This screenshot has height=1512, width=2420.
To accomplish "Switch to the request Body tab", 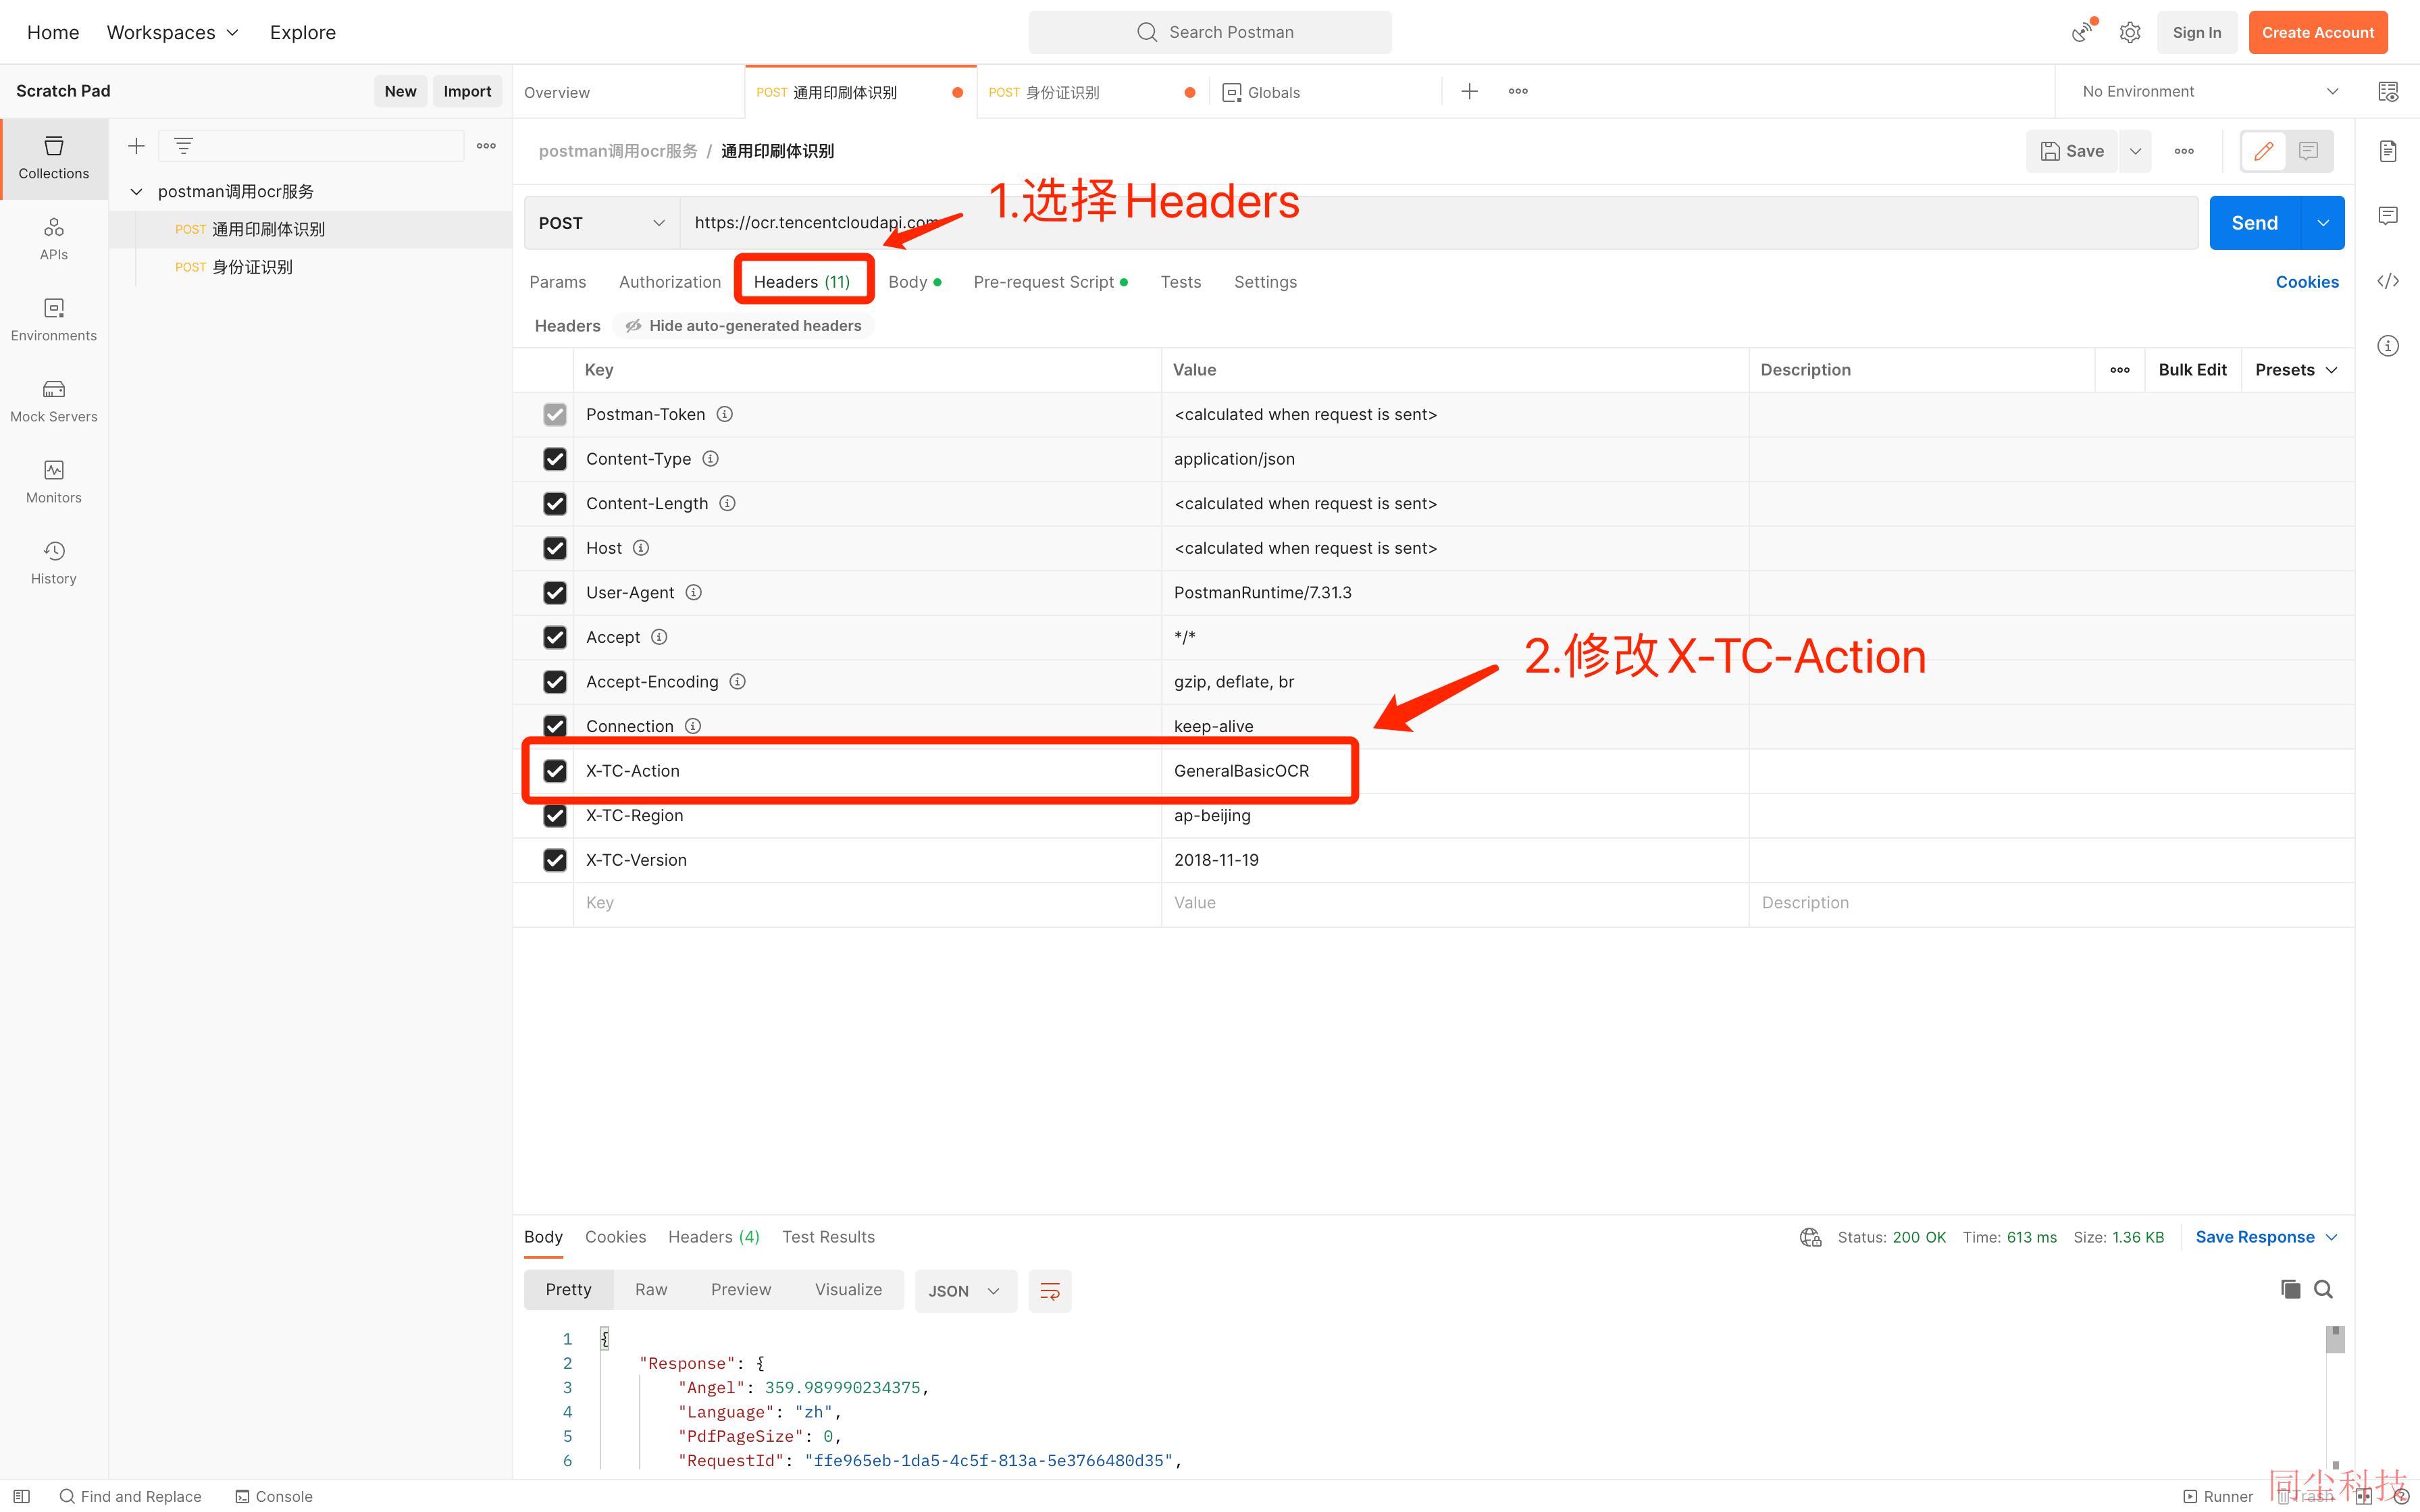I will click(x=914, y=282).
